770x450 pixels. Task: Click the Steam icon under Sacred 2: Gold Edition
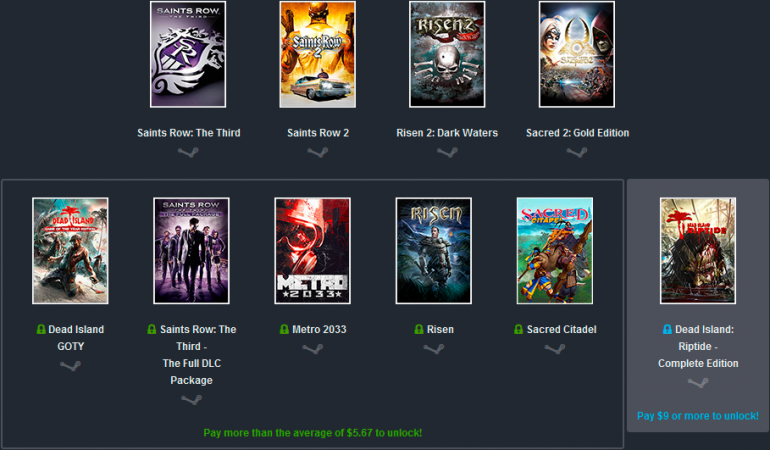click(577, 152)
